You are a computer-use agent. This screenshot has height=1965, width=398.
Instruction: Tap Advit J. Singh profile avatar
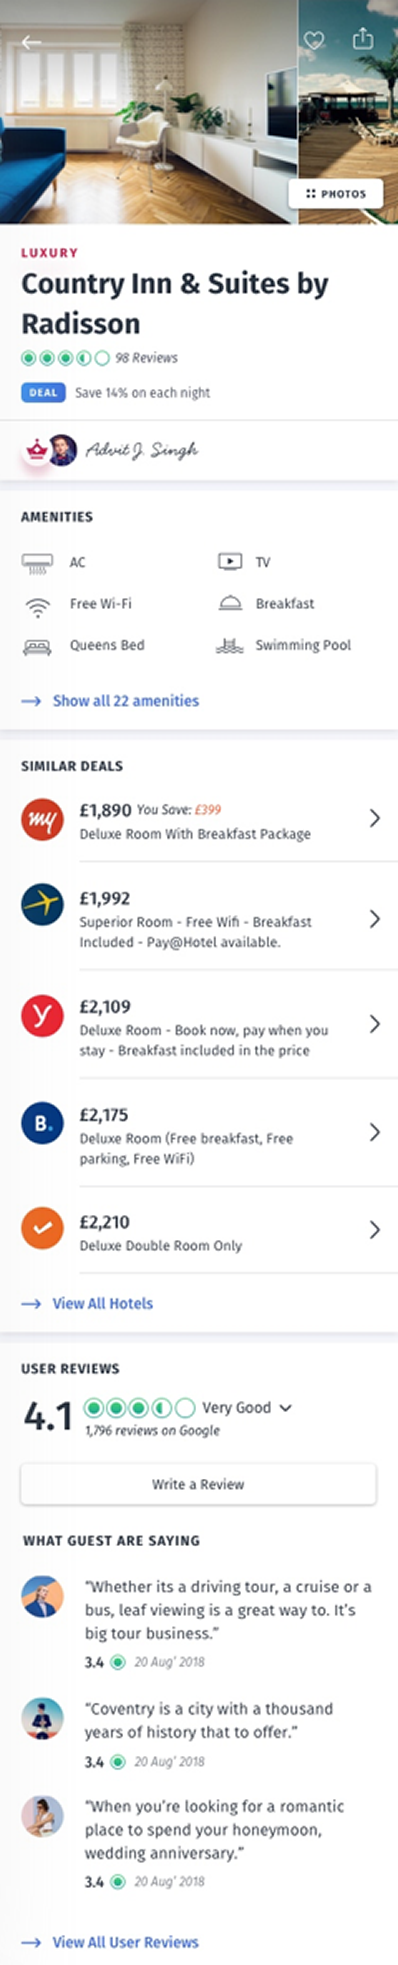[62, 450]
